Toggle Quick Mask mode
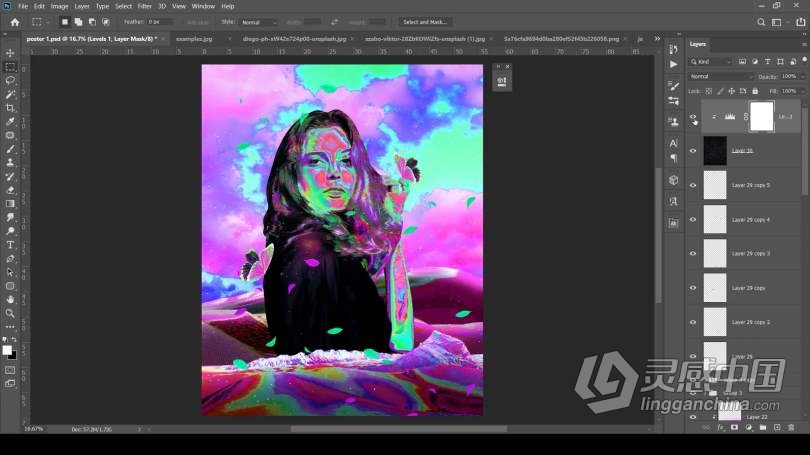The image size is (810, 455). pyautogui.click(x=10, y=370)
